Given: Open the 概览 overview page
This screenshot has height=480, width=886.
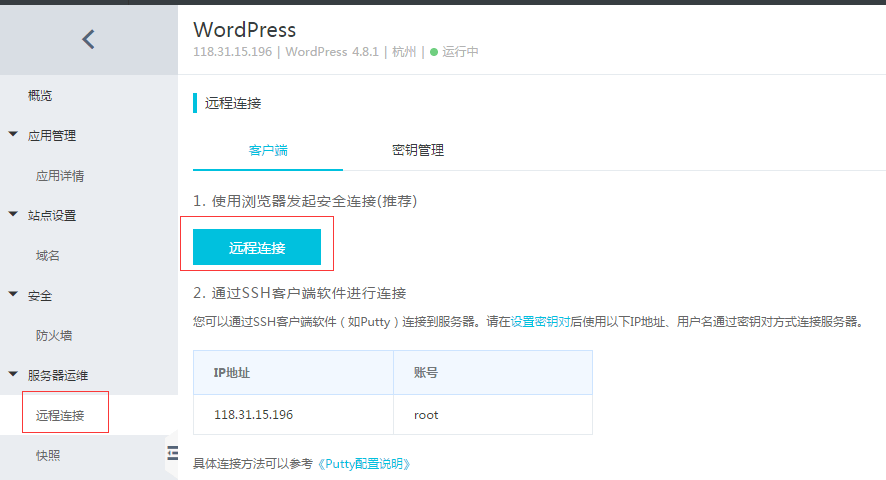Looking at the screenshot, I should pos(40,96).
